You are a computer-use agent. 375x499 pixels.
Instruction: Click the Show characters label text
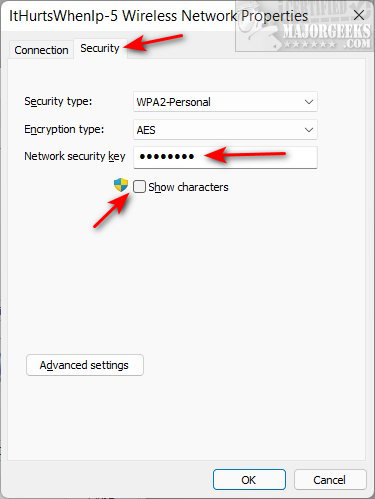[188, 187]
